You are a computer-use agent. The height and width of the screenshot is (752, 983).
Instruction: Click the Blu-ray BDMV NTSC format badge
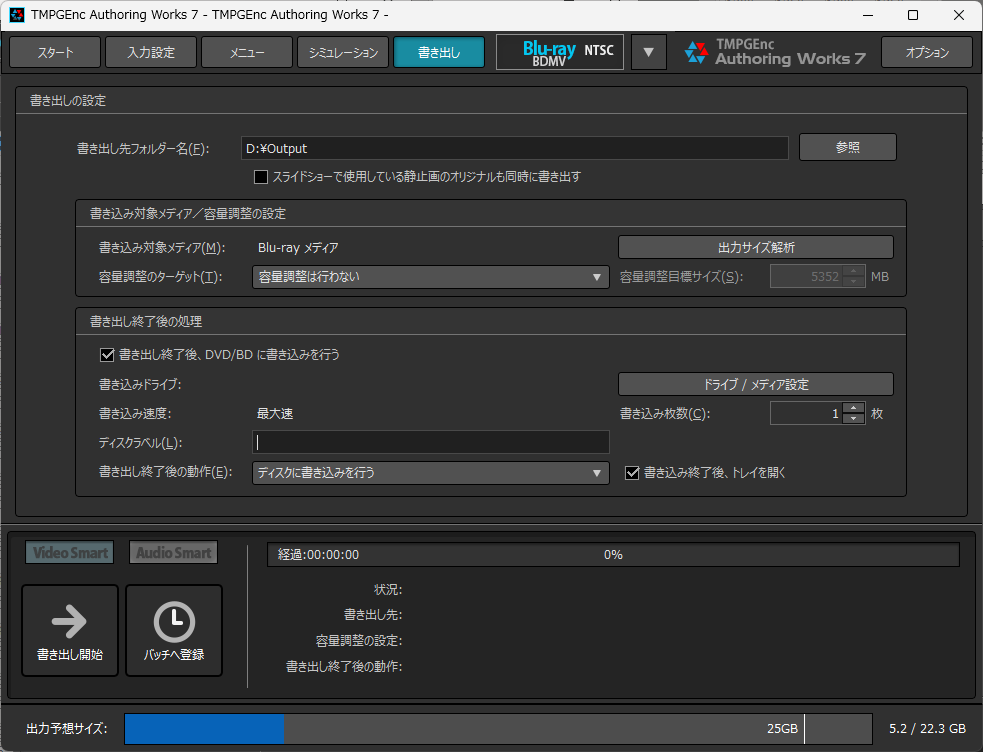[559, 53]
